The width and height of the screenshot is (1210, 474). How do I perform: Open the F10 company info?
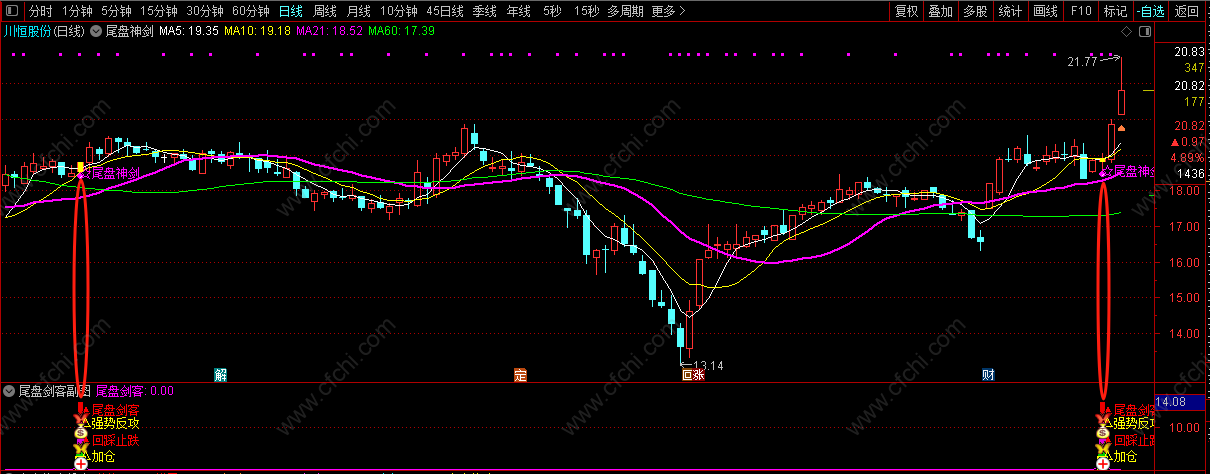pos(1080,12)
